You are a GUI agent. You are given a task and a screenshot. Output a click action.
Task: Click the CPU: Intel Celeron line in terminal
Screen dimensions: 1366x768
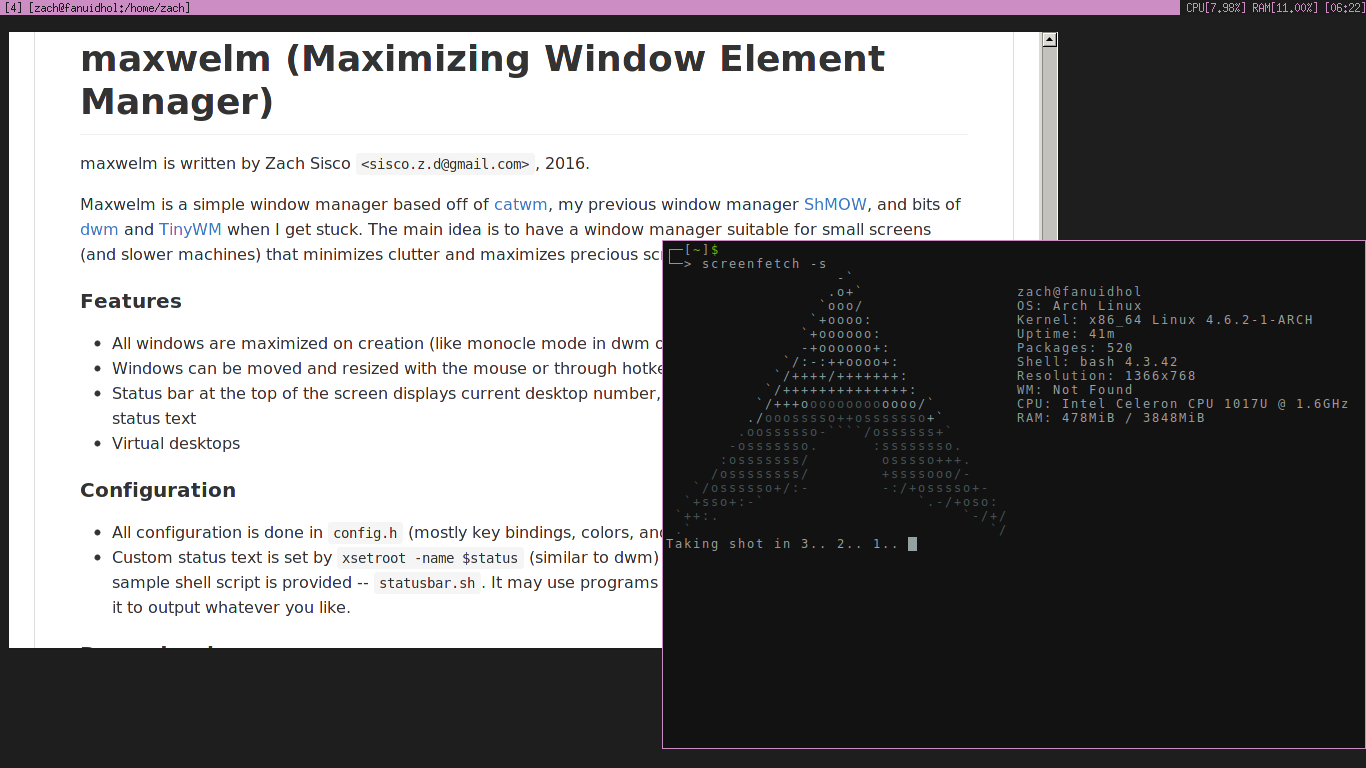tap(1183, 404)
